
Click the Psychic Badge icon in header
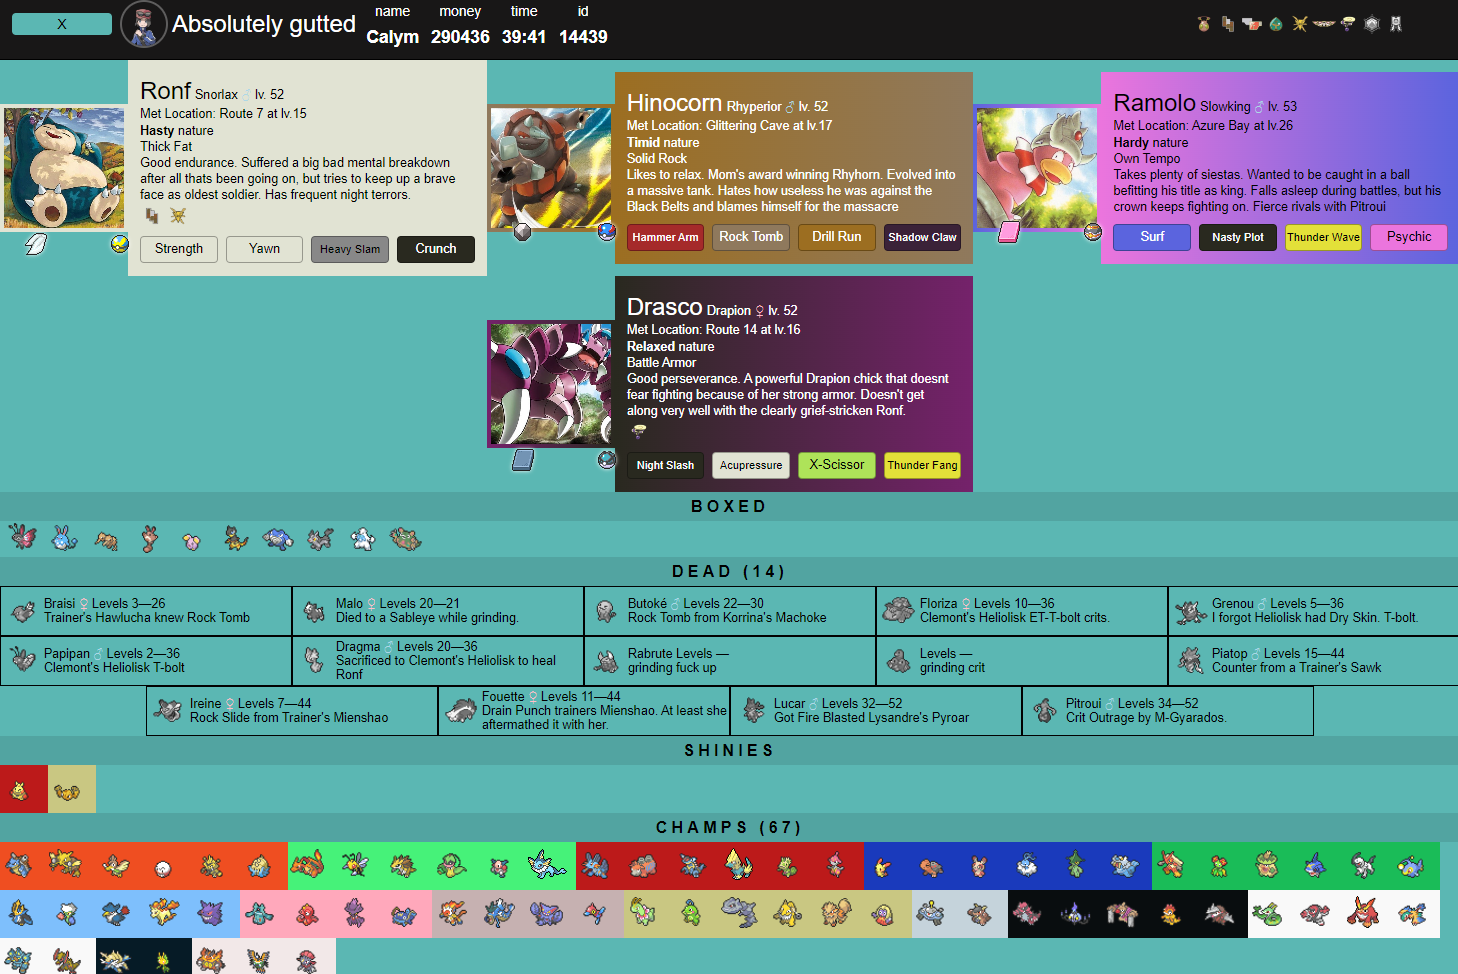pyautogui.click(x=1348, y=24)
